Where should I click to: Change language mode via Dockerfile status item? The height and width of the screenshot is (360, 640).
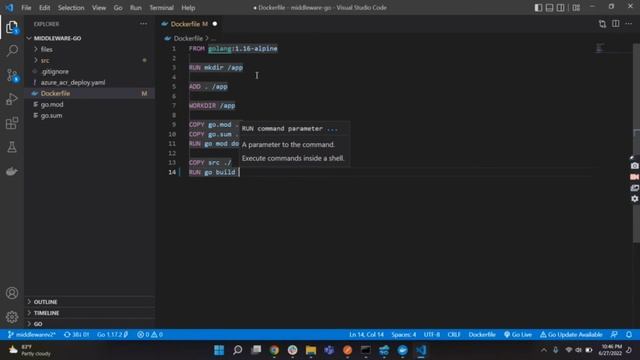coord(482,334)
